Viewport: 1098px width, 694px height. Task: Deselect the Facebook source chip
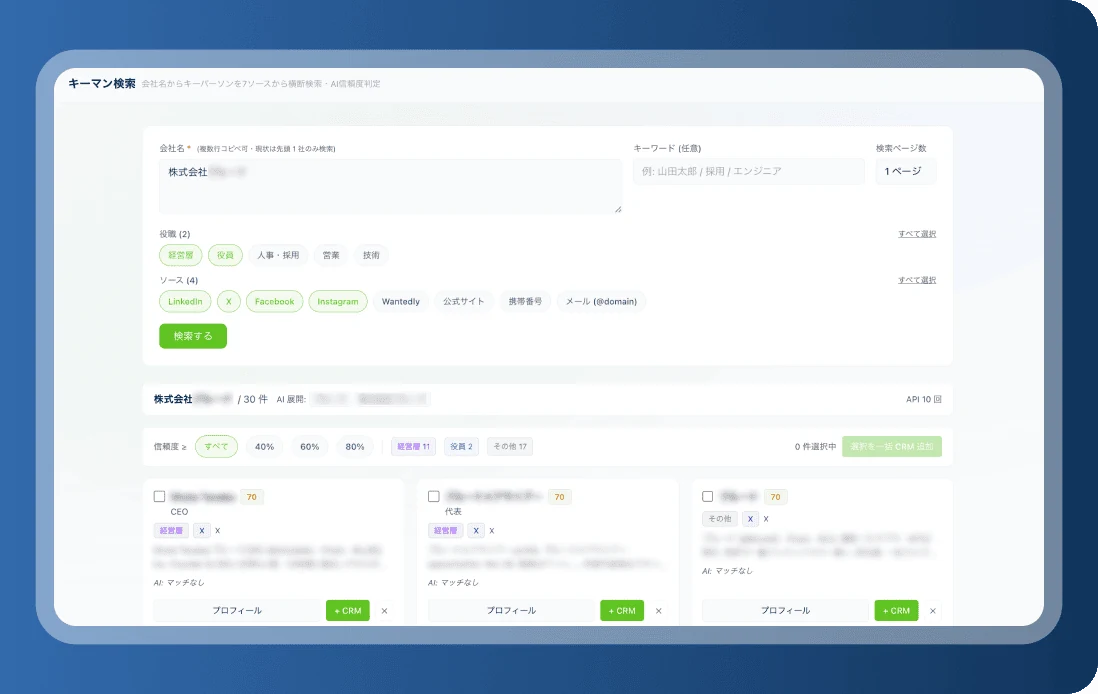274,301
